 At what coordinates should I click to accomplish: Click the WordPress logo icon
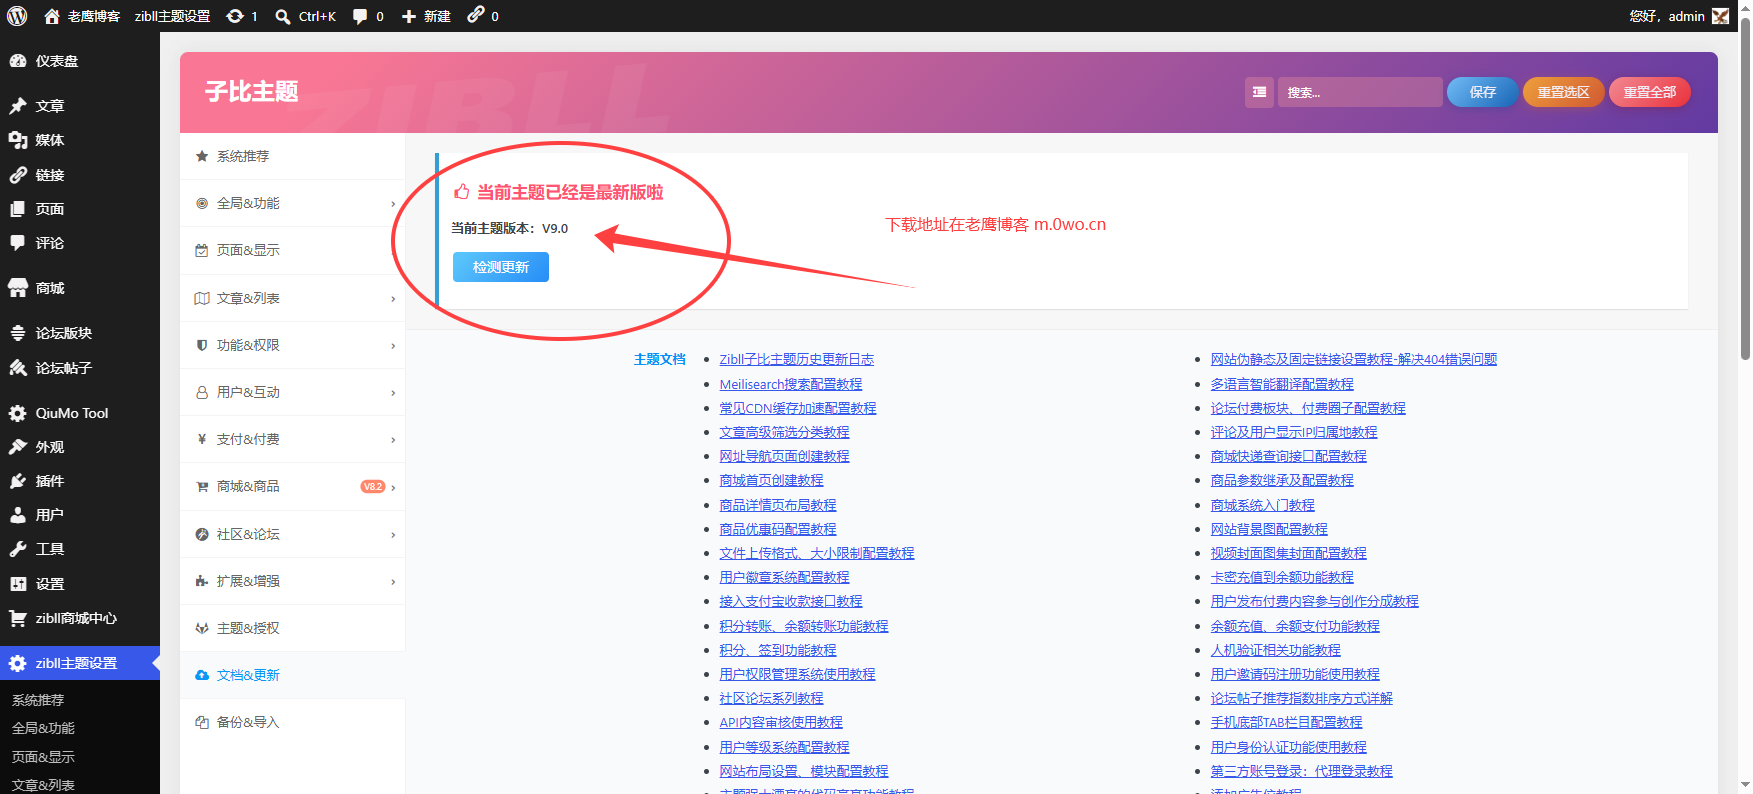click(x=17, y=16)
